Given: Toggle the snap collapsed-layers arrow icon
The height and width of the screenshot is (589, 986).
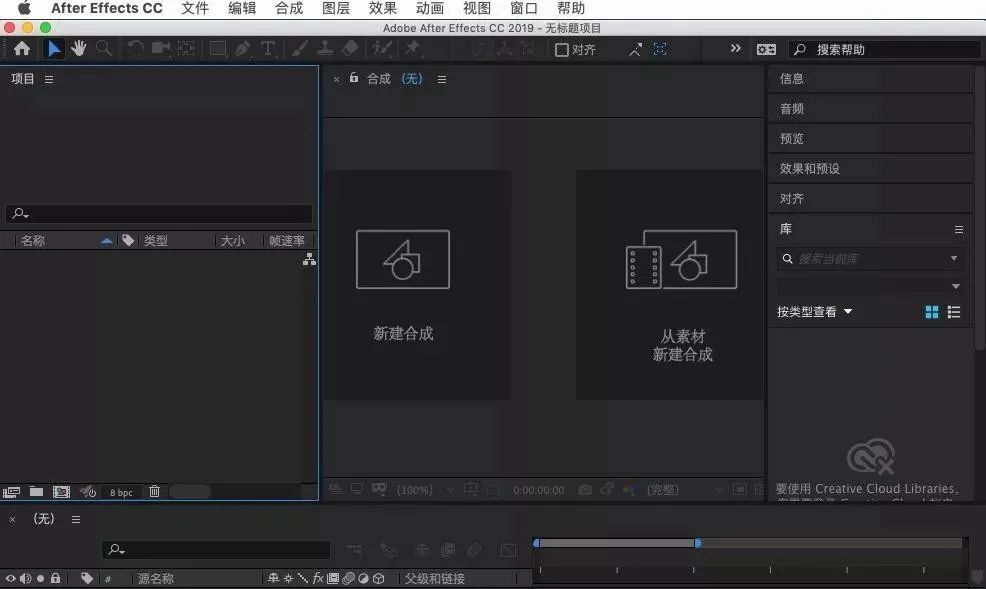Looking at the screenshot, I should tap(635, 50).
